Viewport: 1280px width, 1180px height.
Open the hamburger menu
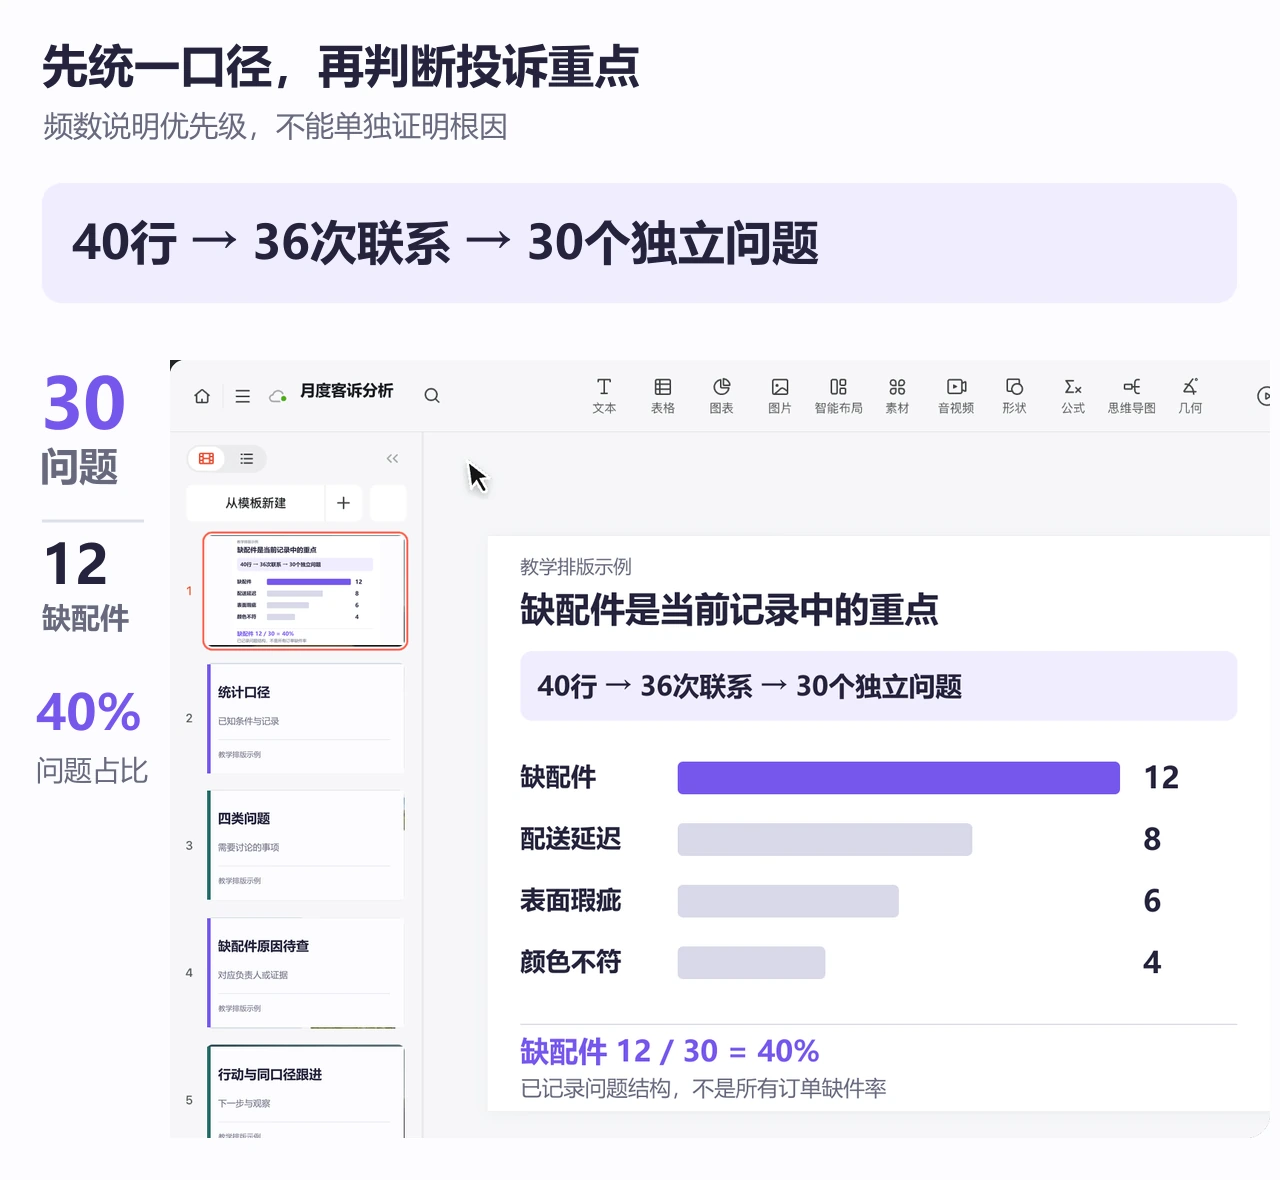(243, 396)
